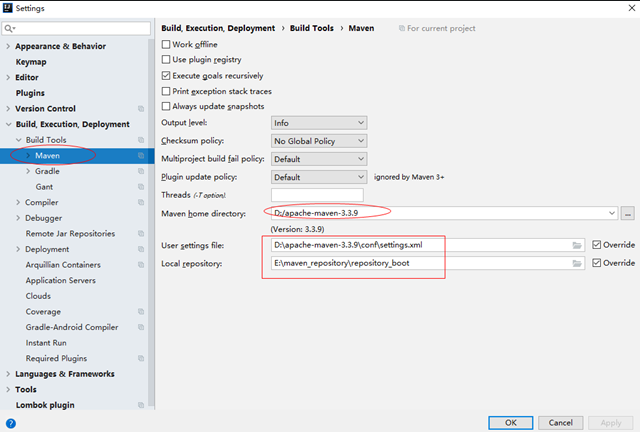Enable the Work offline checkbox
Image resolution: width=640 pixels, height=432 pixels.
pyautogui.click(x=166, y=44)
